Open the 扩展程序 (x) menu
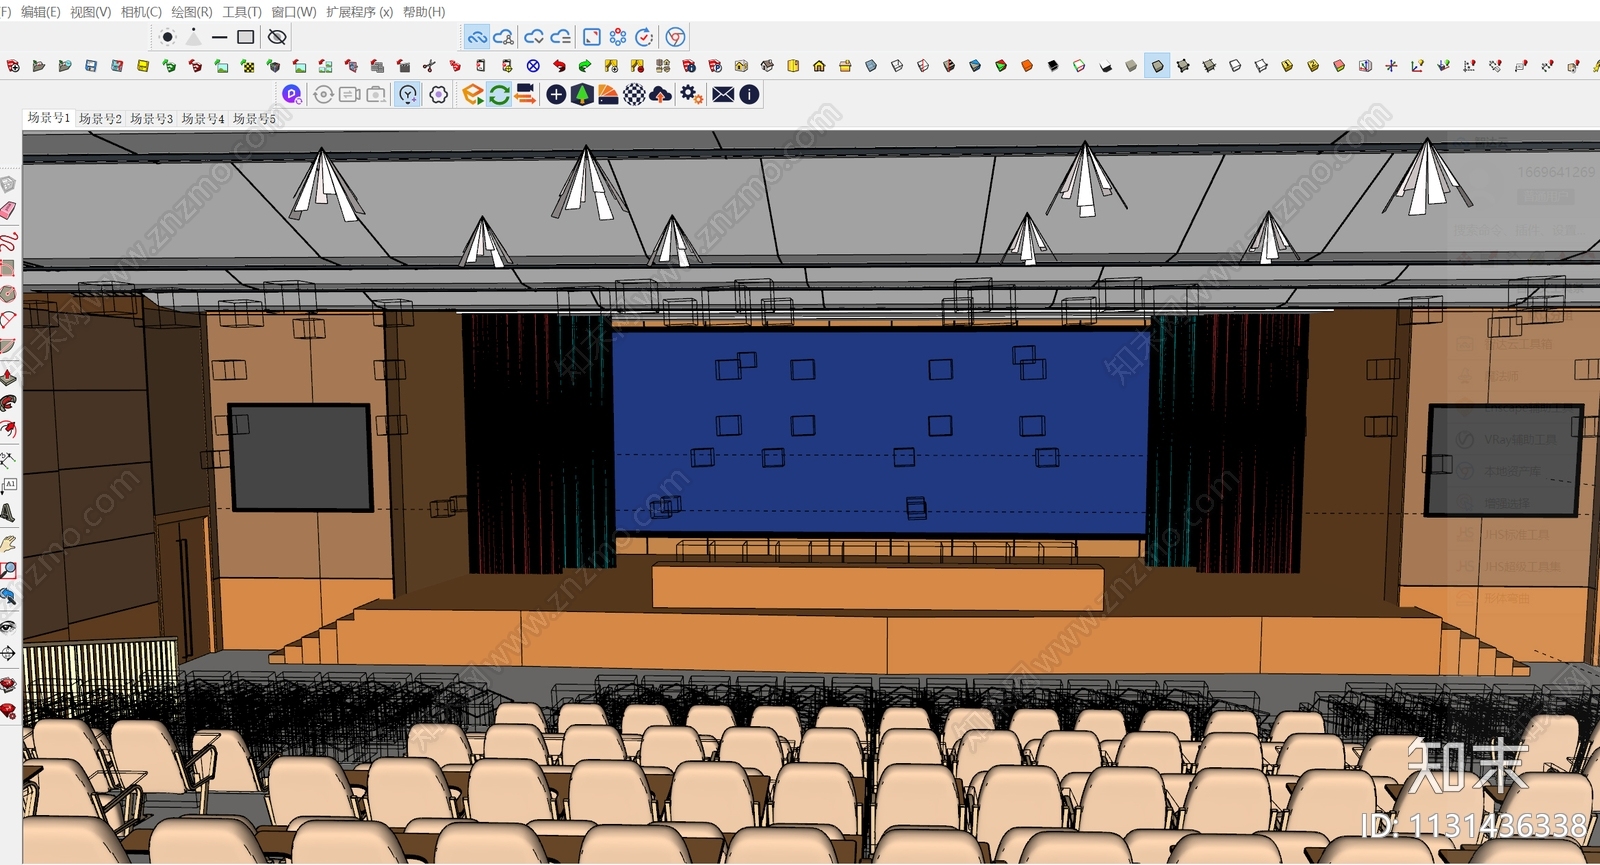This screenshot has height=865, width=1600. point(359,12)
